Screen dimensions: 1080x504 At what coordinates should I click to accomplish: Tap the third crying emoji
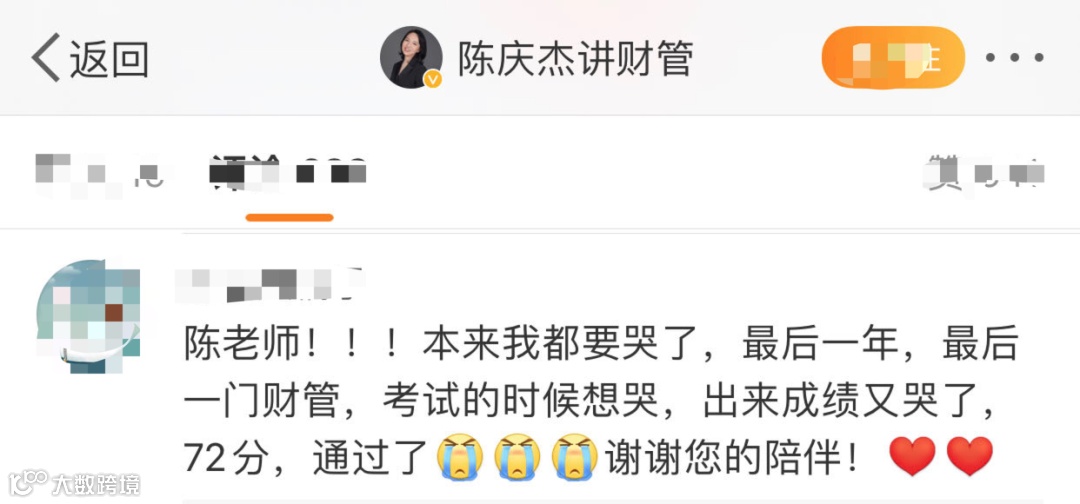click(x=574, y=456)
